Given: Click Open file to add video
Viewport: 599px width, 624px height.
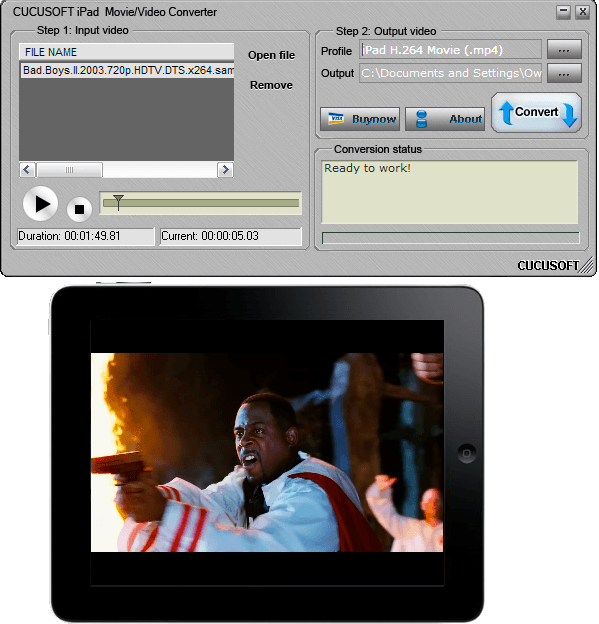Looking at the screenshot, I should [x=271, y=55].
